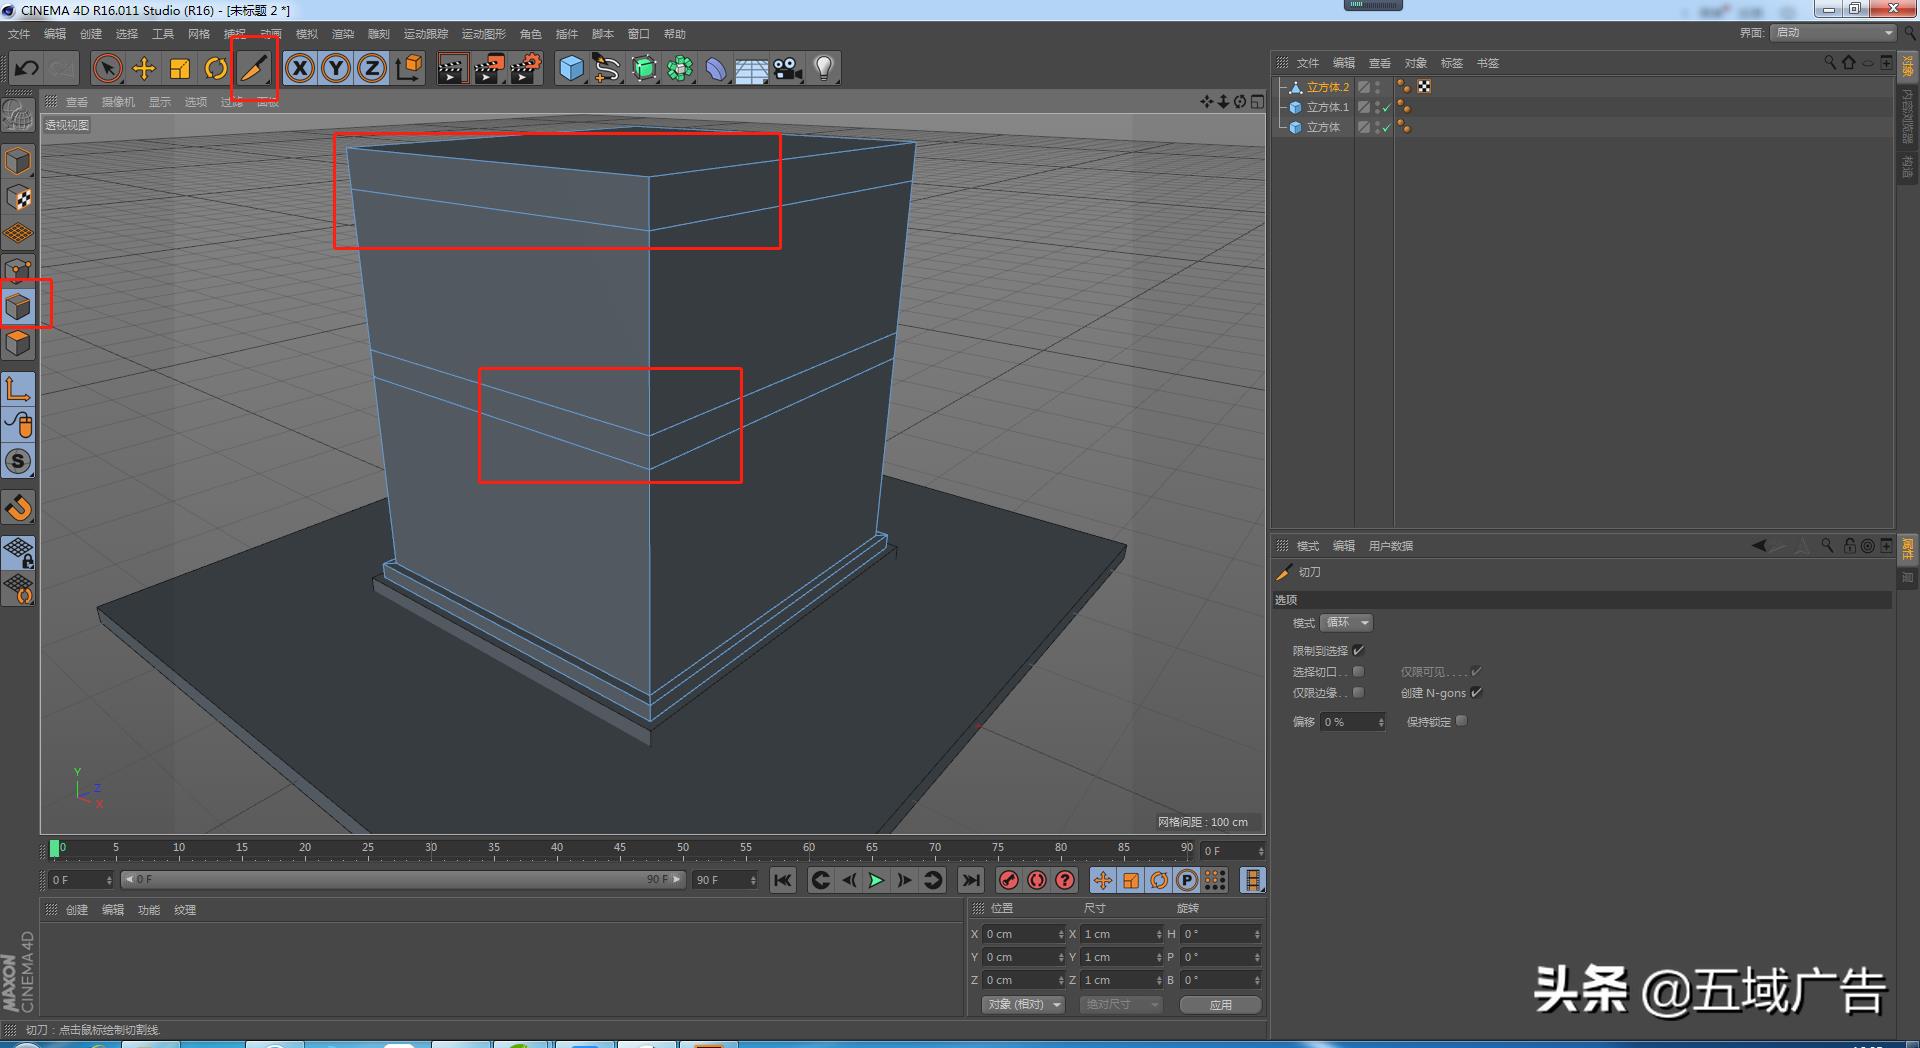Click the UVW checker tag on 立方体.2
The width and height of the screenshot is (1920, 1048).
[1424, 87]
